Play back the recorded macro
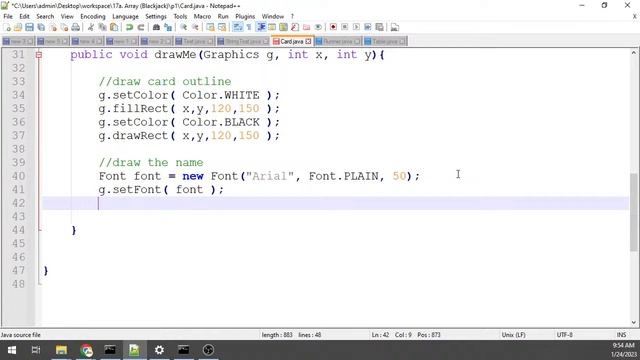Image resolution: width=640 pixels, height=360 pixels. coord(356,27)
